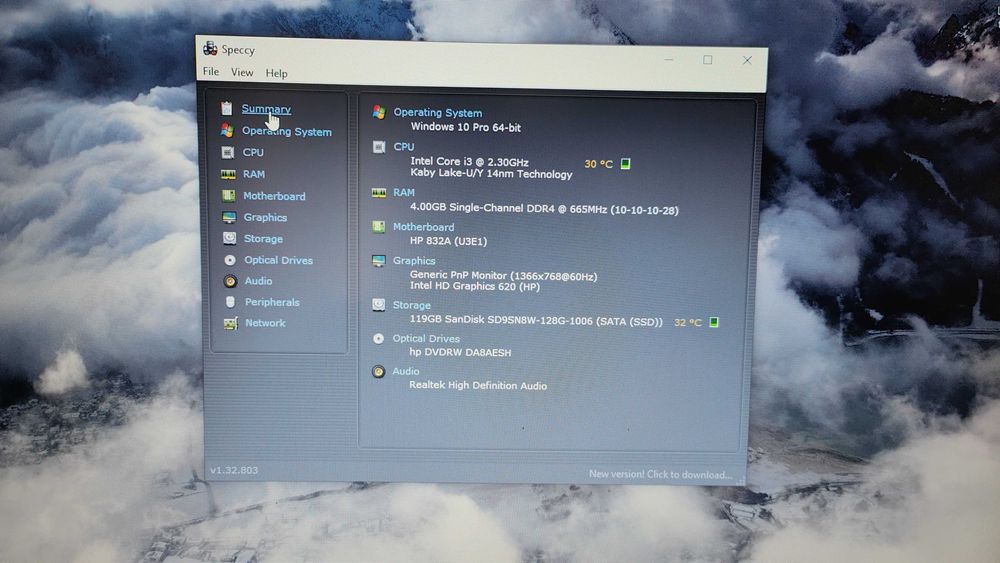Click '4.00GB Single-Channel DDR4' RAM text
1000x563 pixels.
pyautogui.click(x=544, y=208)
